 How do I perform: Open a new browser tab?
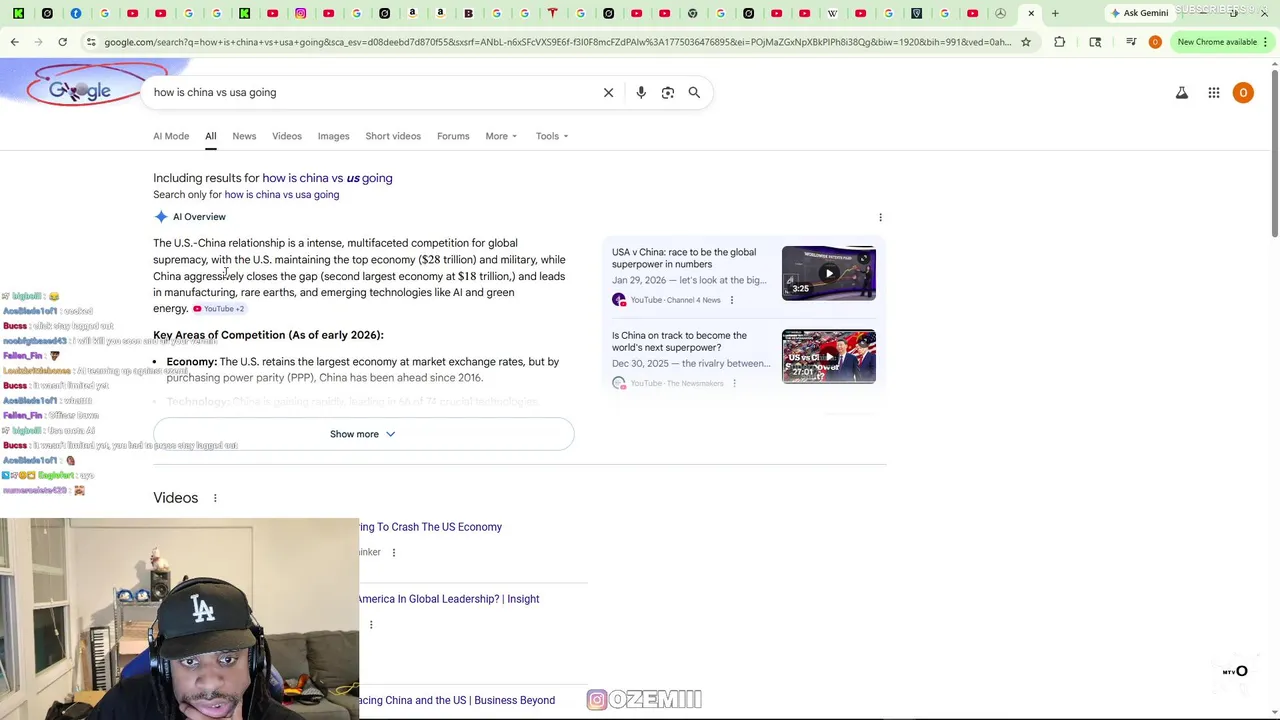coord(1055,13)
